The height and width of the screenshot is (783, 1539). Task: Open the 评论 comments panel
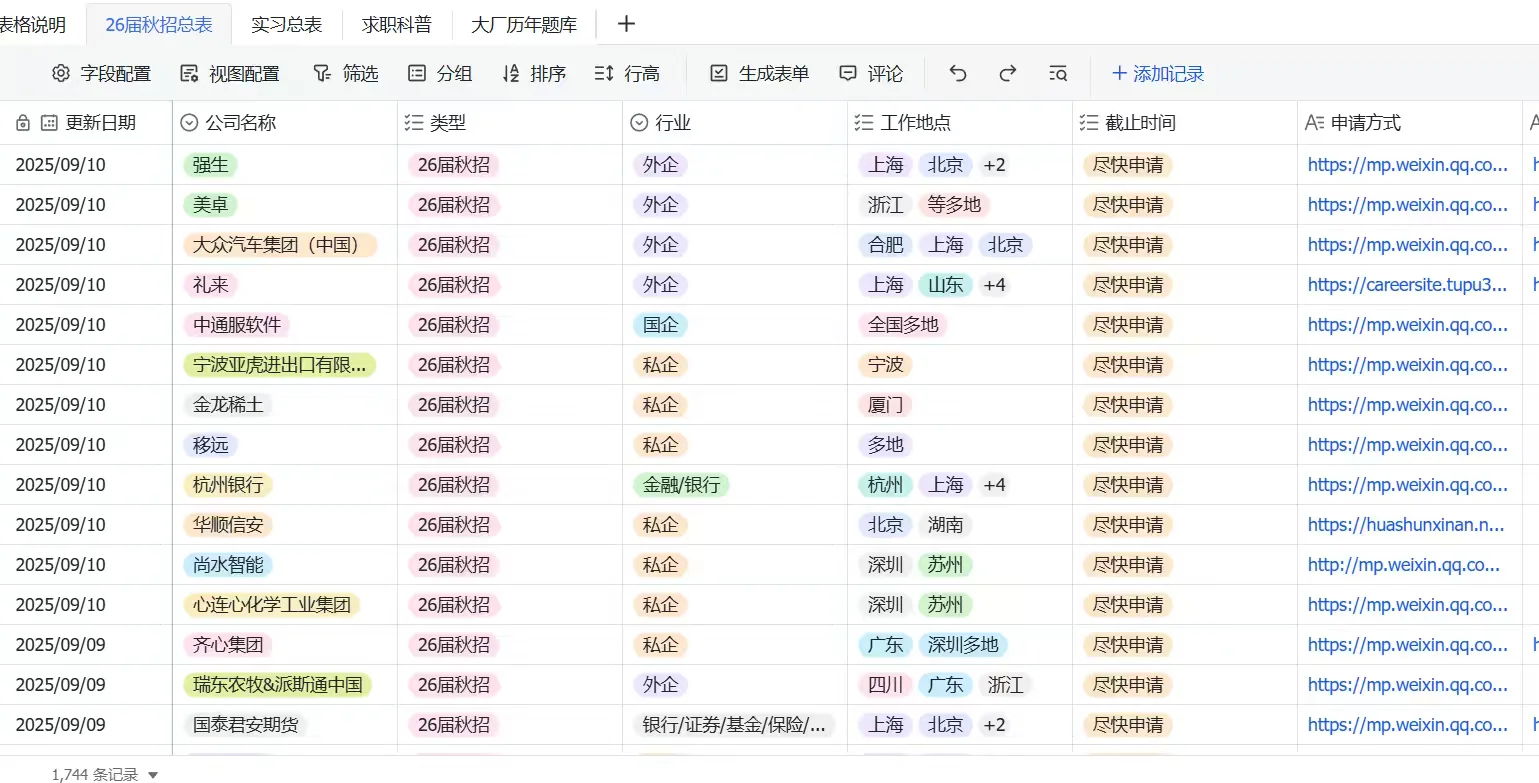pos(871,74)
